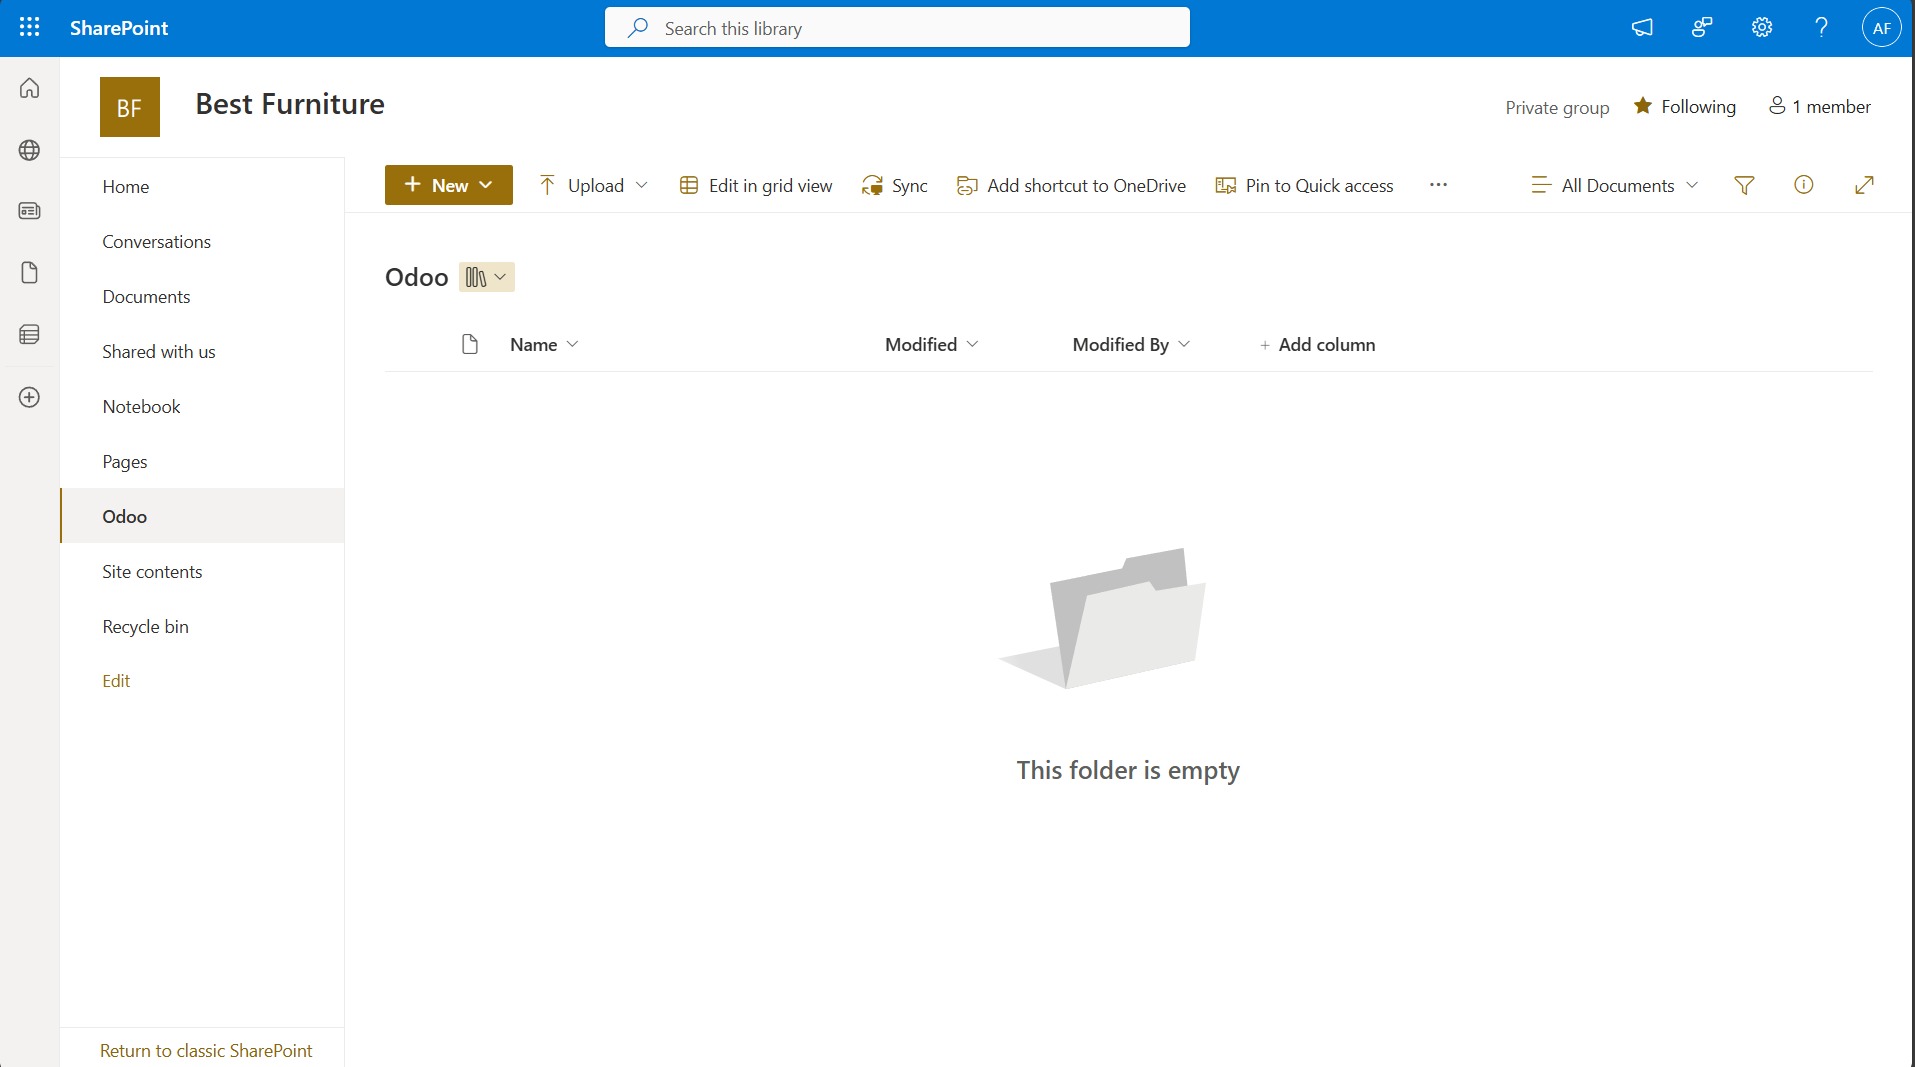Go to Home in site navigation
The width and height of the screenshot is (1915, 1067).
pyautogui.click(x=126, y=187)
